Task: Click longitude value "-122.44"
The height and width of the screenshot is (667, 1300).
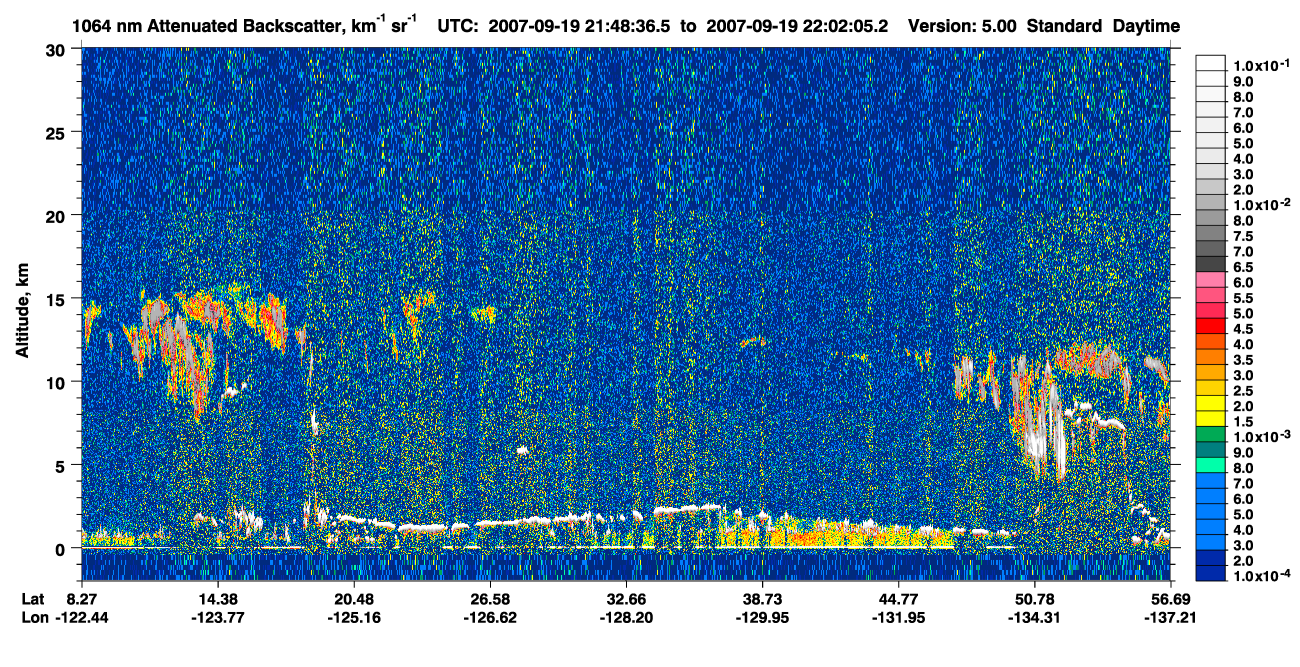Action: coord(81,617)
